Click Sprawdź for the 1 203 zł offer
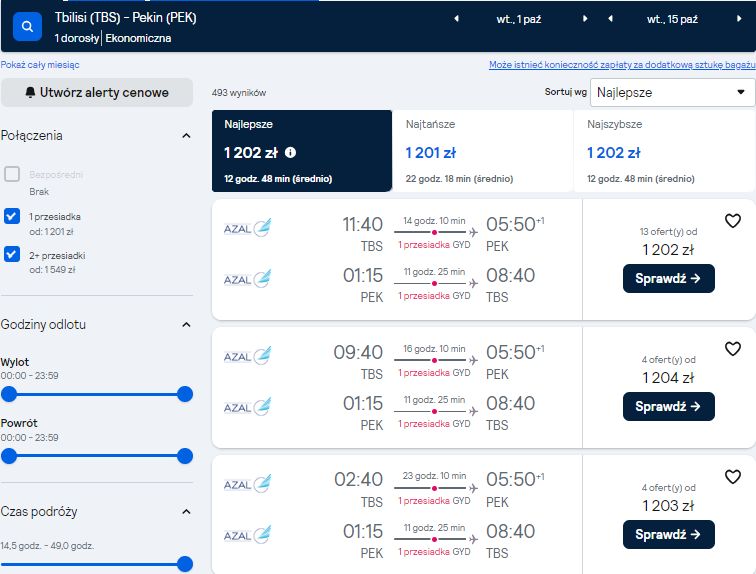The width and height of the screenshot is (756, 574). click(668, 534)
